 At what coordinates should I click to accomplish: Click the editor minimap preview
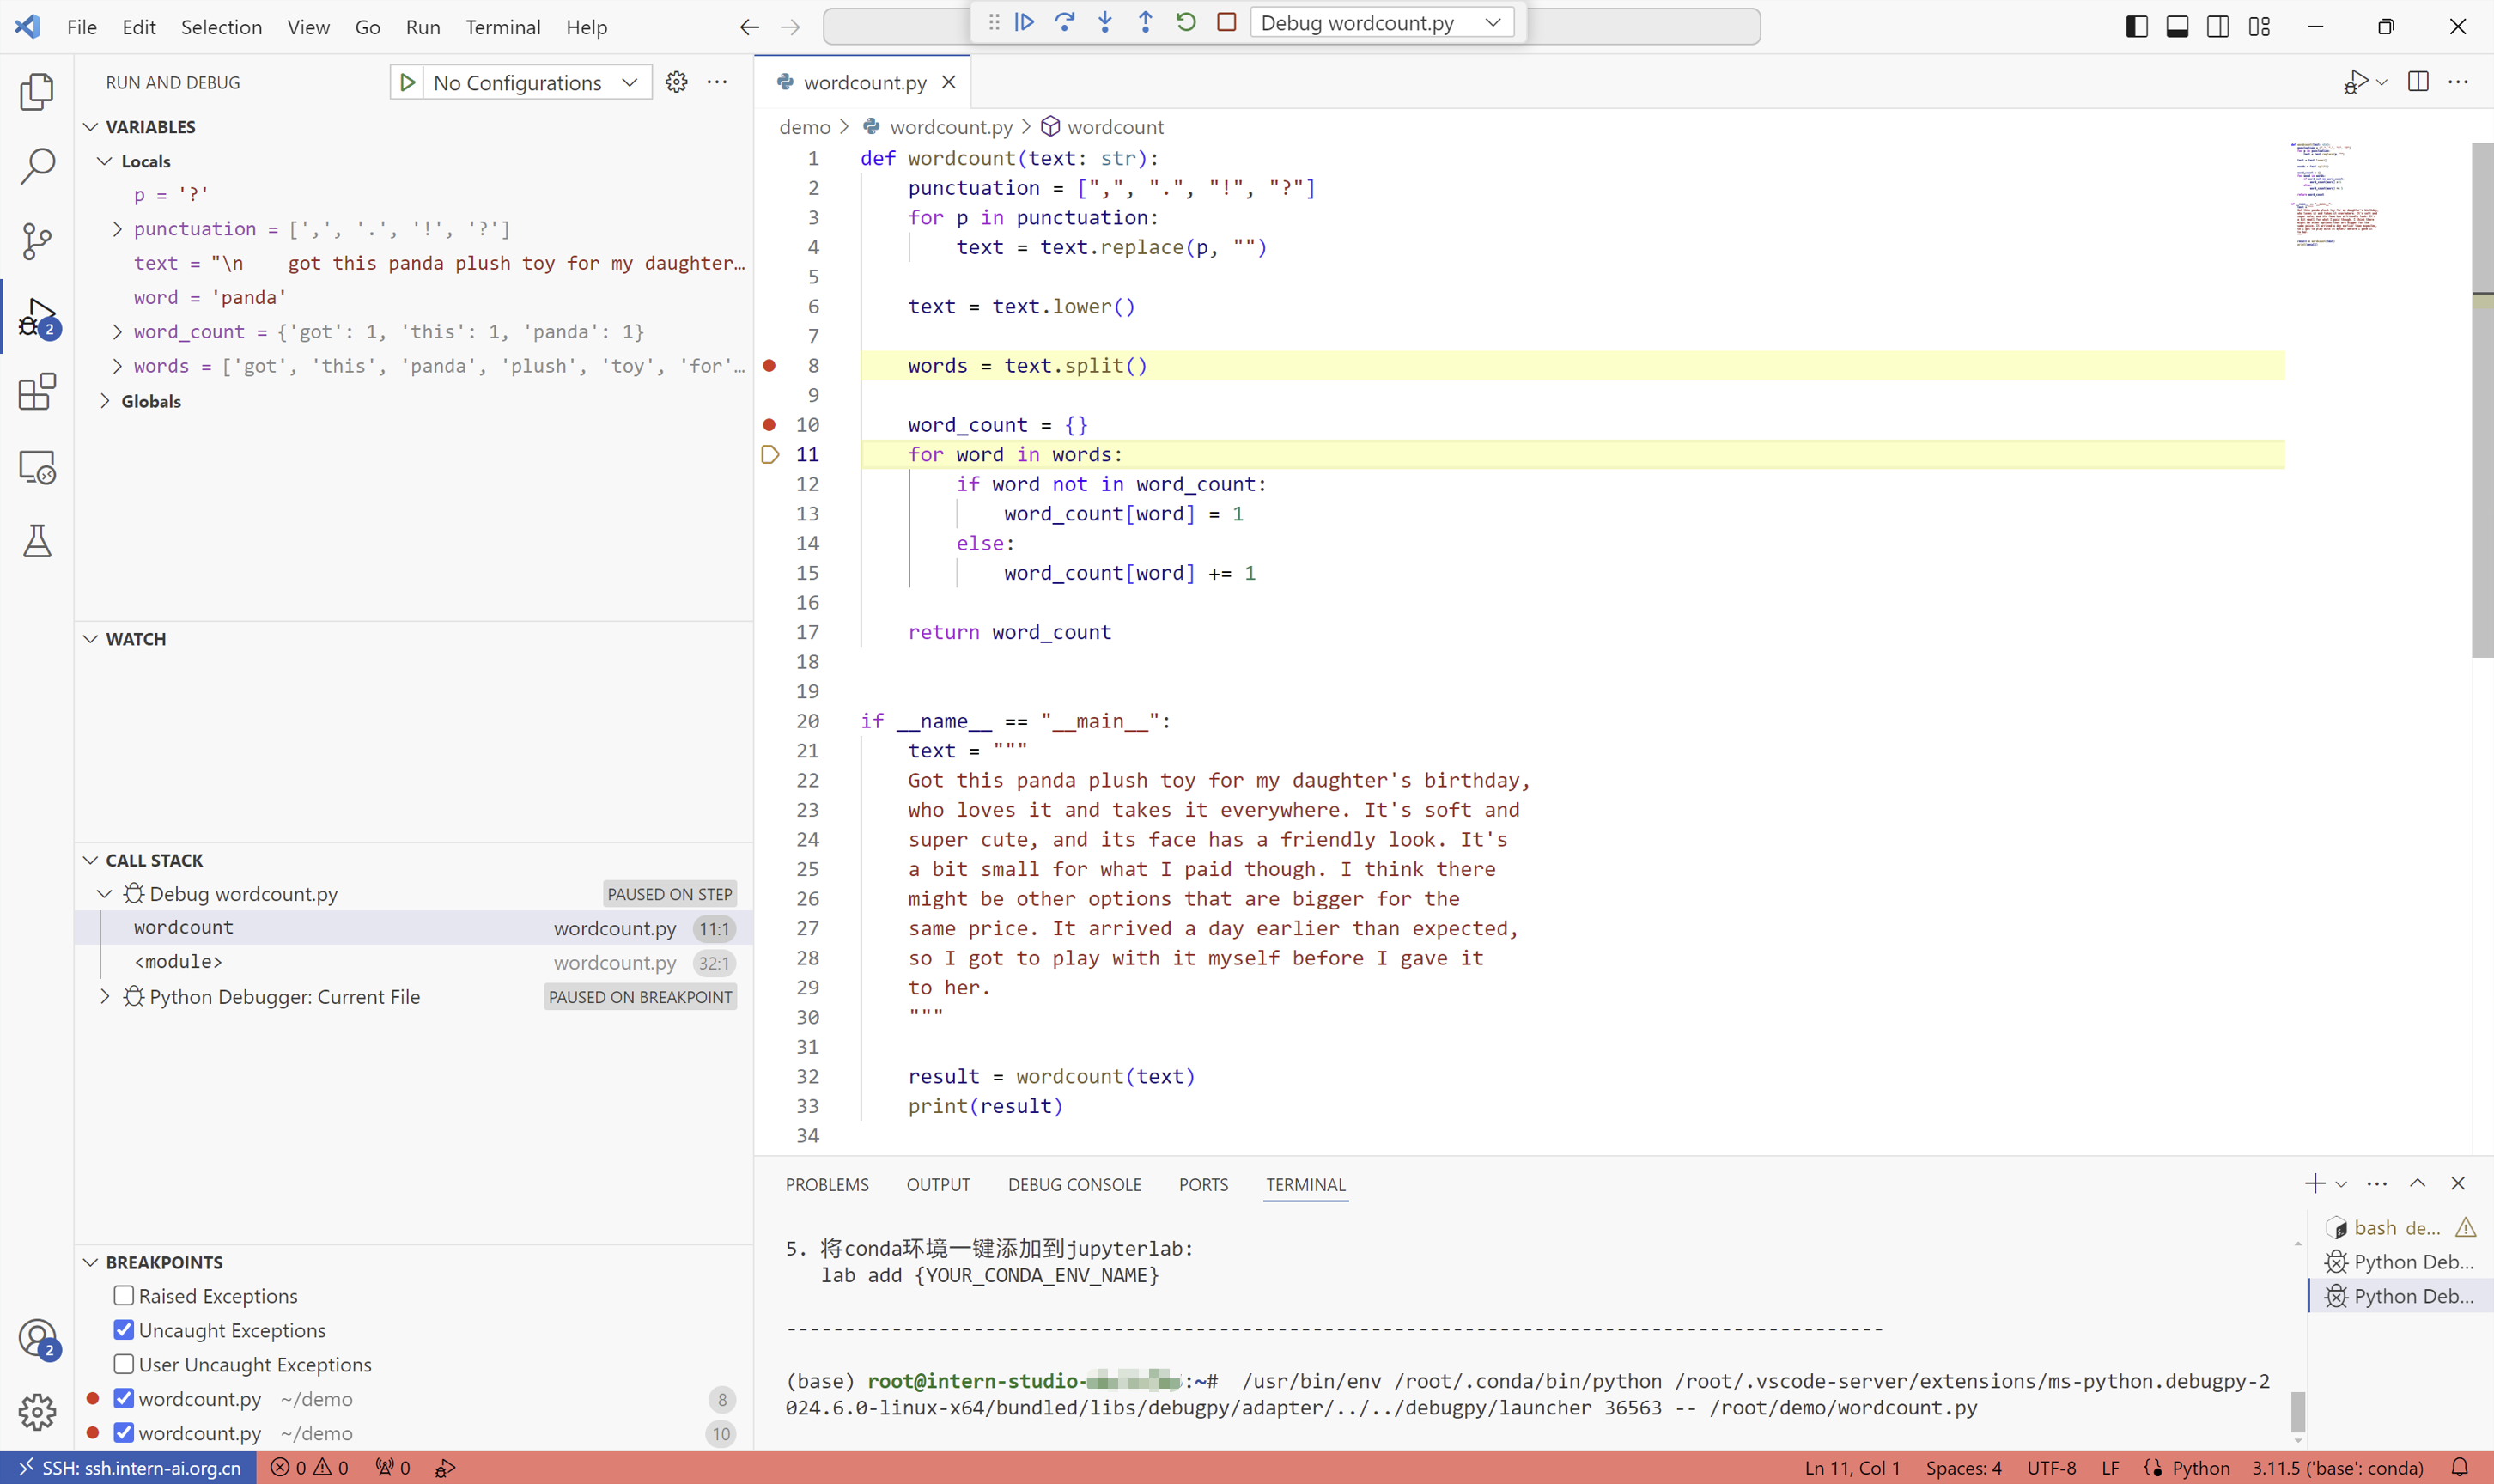click(2335, 200)
